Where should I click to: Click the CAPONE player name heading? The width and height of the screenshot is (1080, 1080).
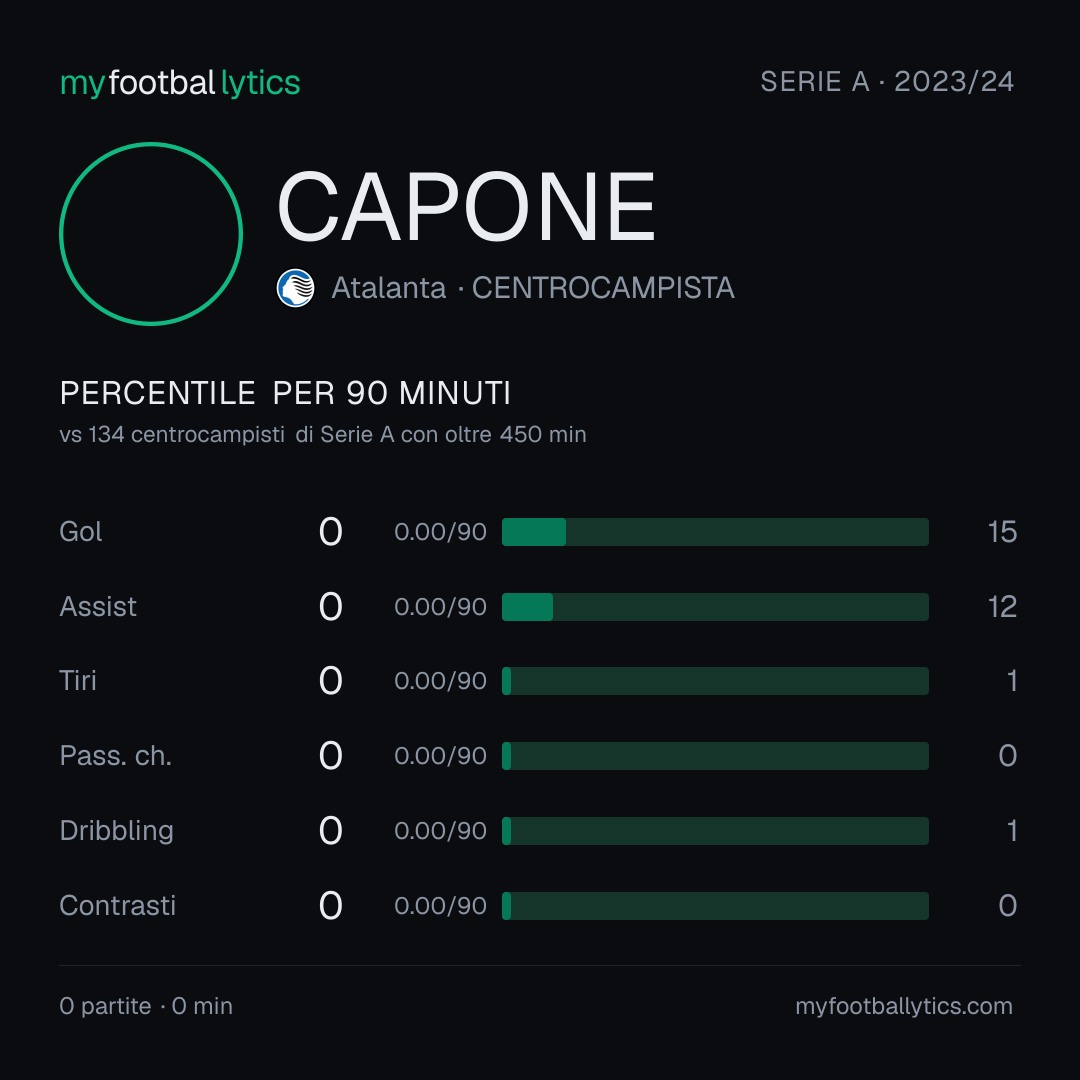tap(466, 207)
